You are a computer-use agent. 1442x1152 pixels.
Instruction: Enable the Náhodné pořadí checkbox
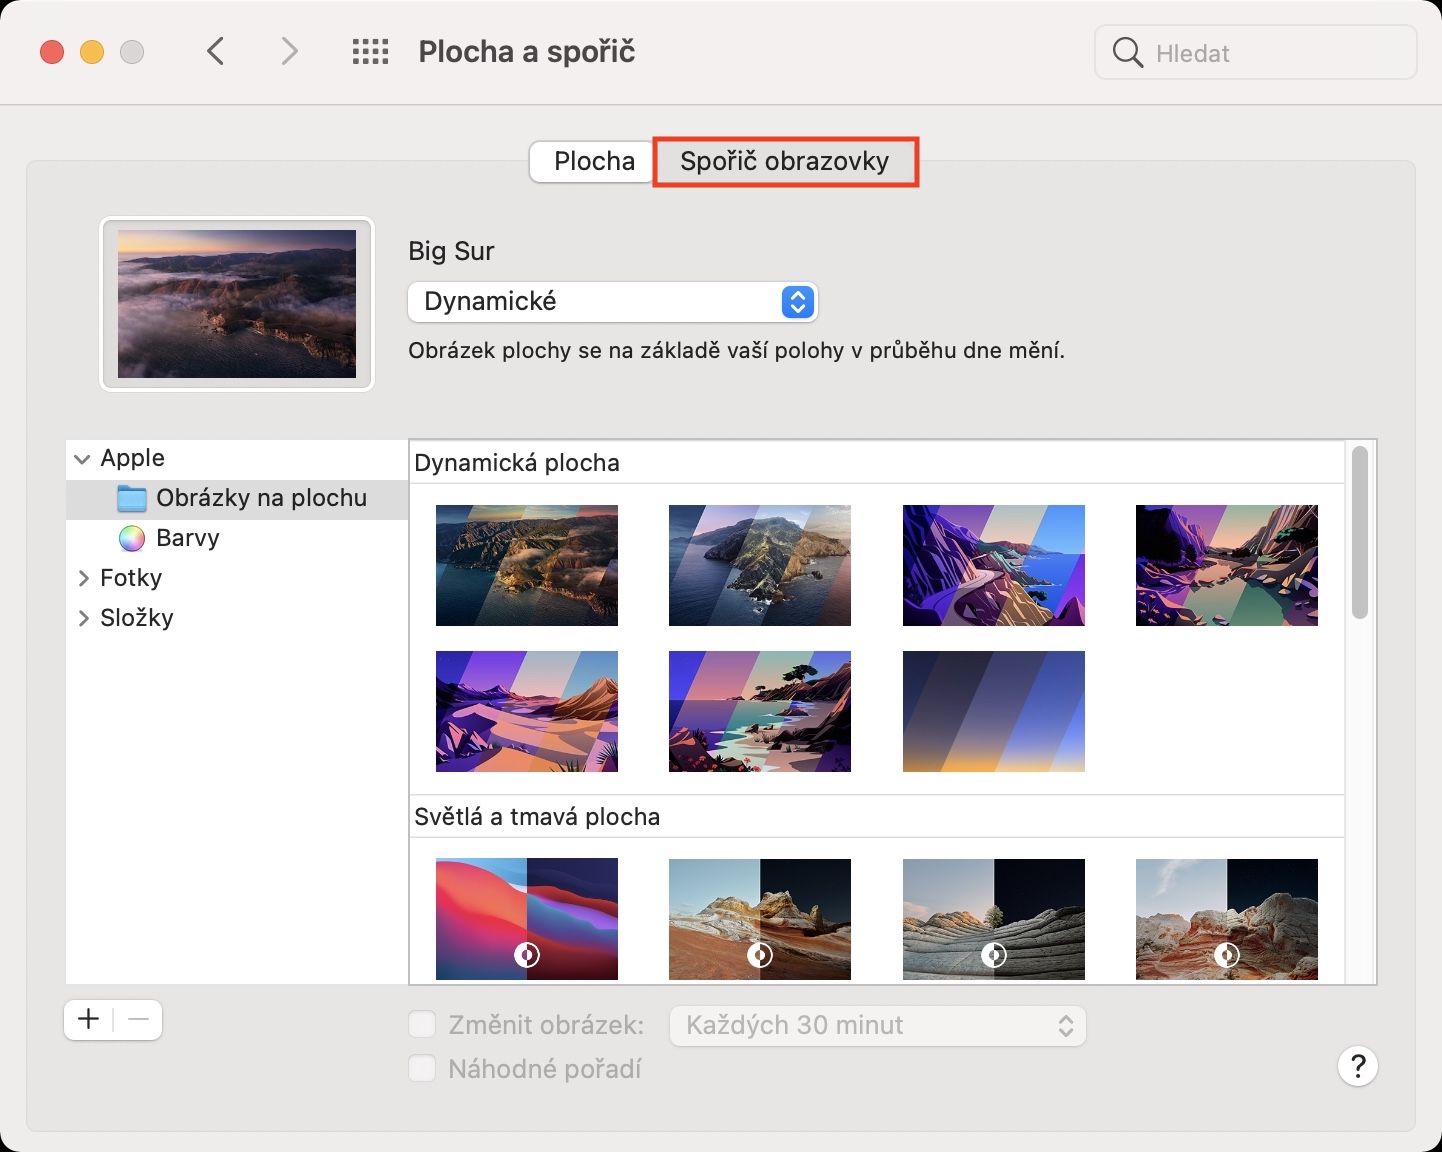click(x=422, y=1068)
